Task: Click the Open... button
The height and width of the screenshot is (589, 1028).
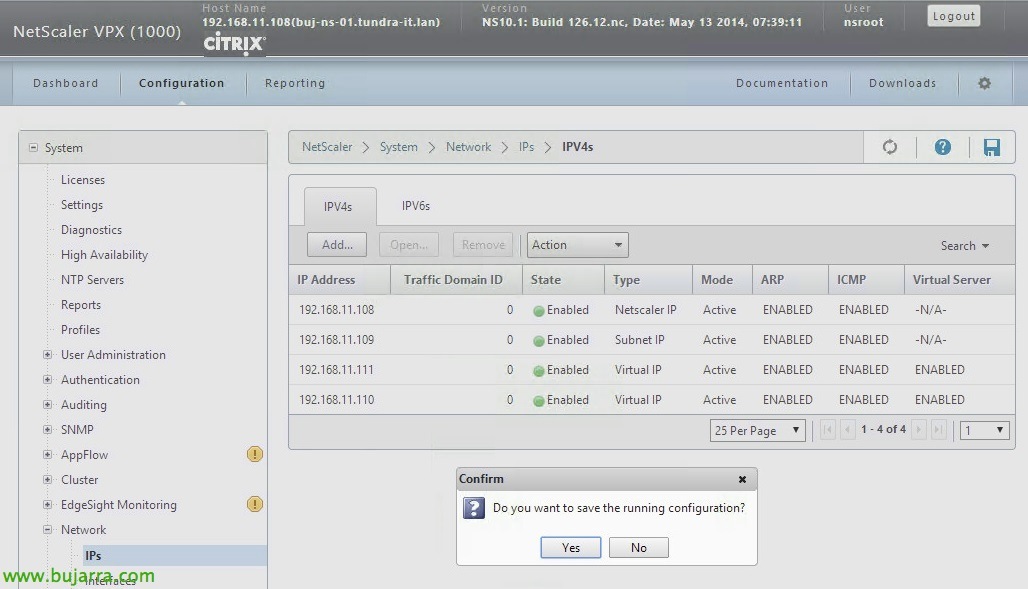Action: click(x=409, y=245)
